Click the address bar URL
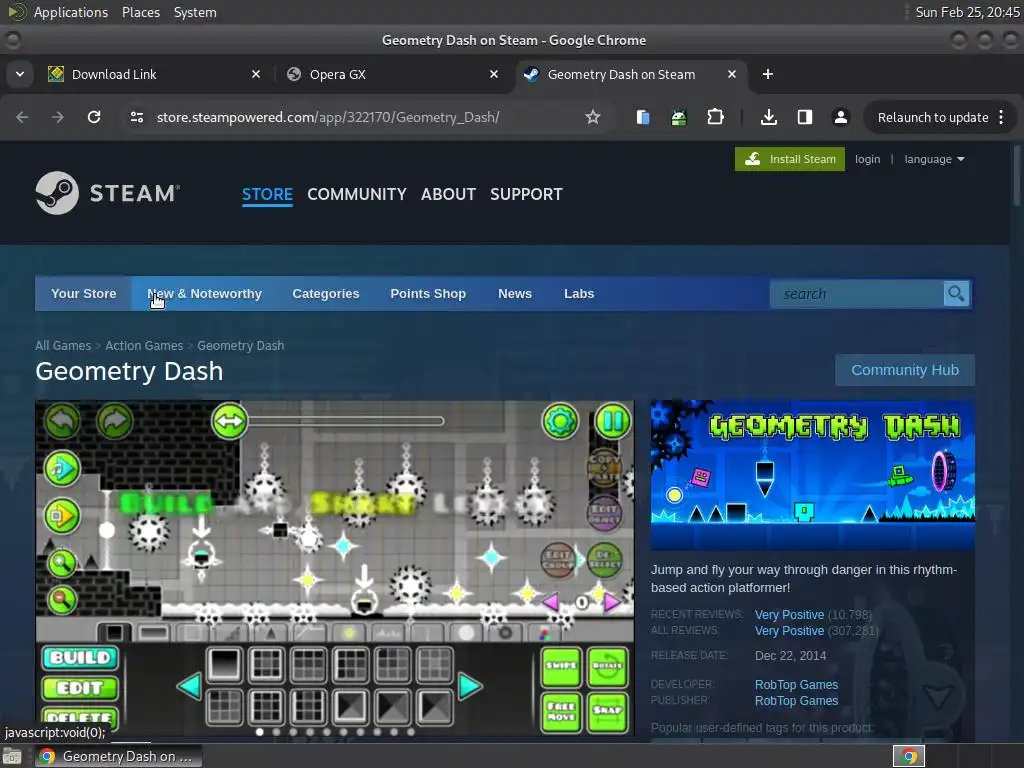Viewport: 1024px width, 768px height. (328, 117)
